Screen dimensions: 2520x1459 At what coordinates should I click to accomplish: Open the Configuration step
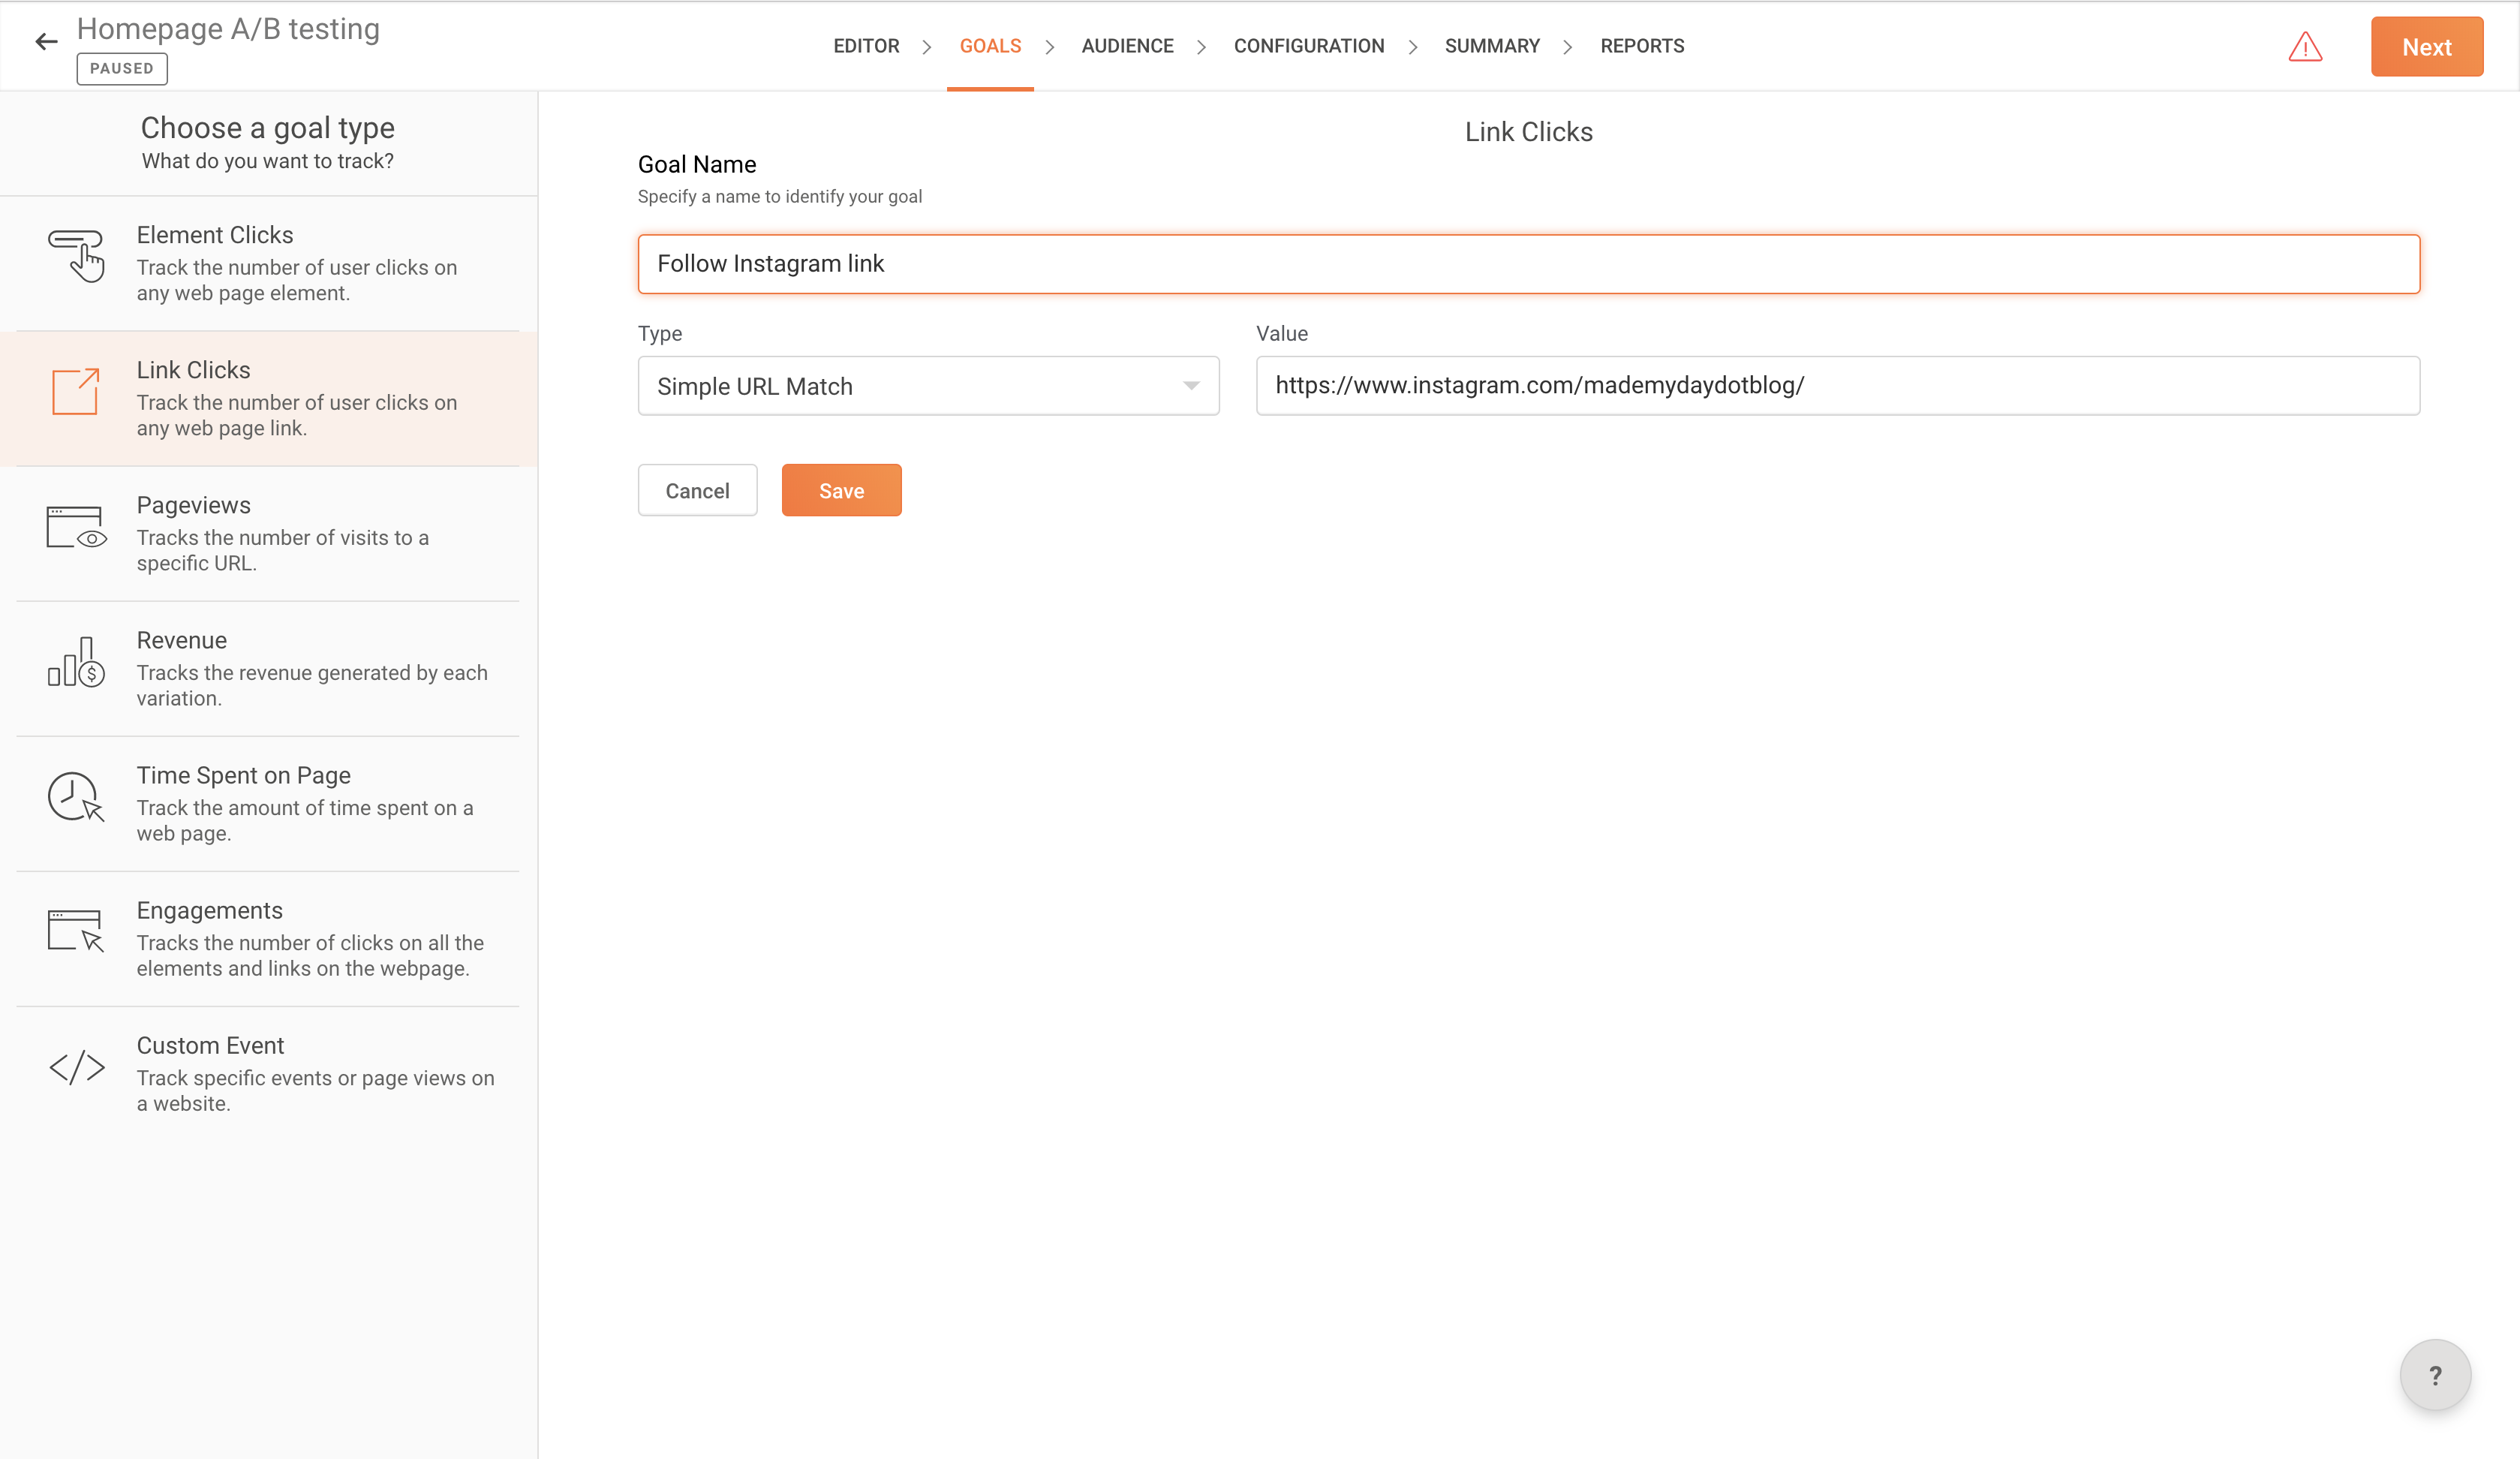1308,46
